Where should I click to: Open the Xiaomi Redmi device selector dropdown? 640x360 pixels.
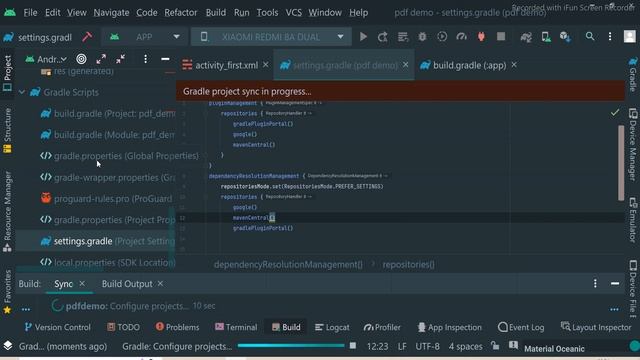(271, 37)
